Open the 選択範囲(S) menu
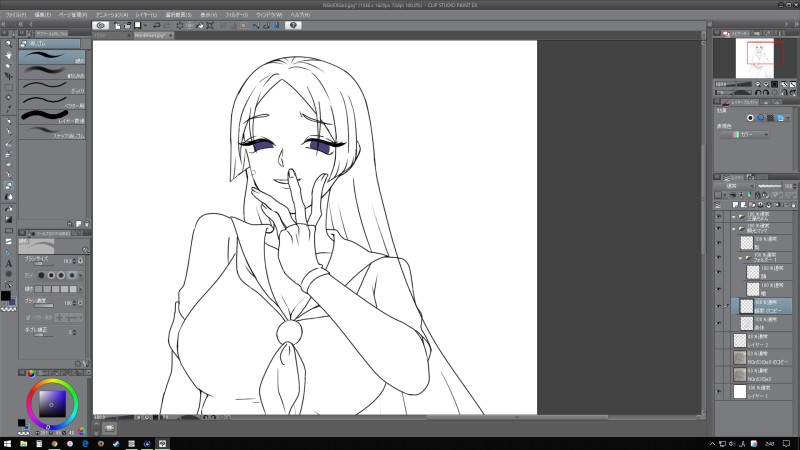800x450 pixels. point(178,15)
